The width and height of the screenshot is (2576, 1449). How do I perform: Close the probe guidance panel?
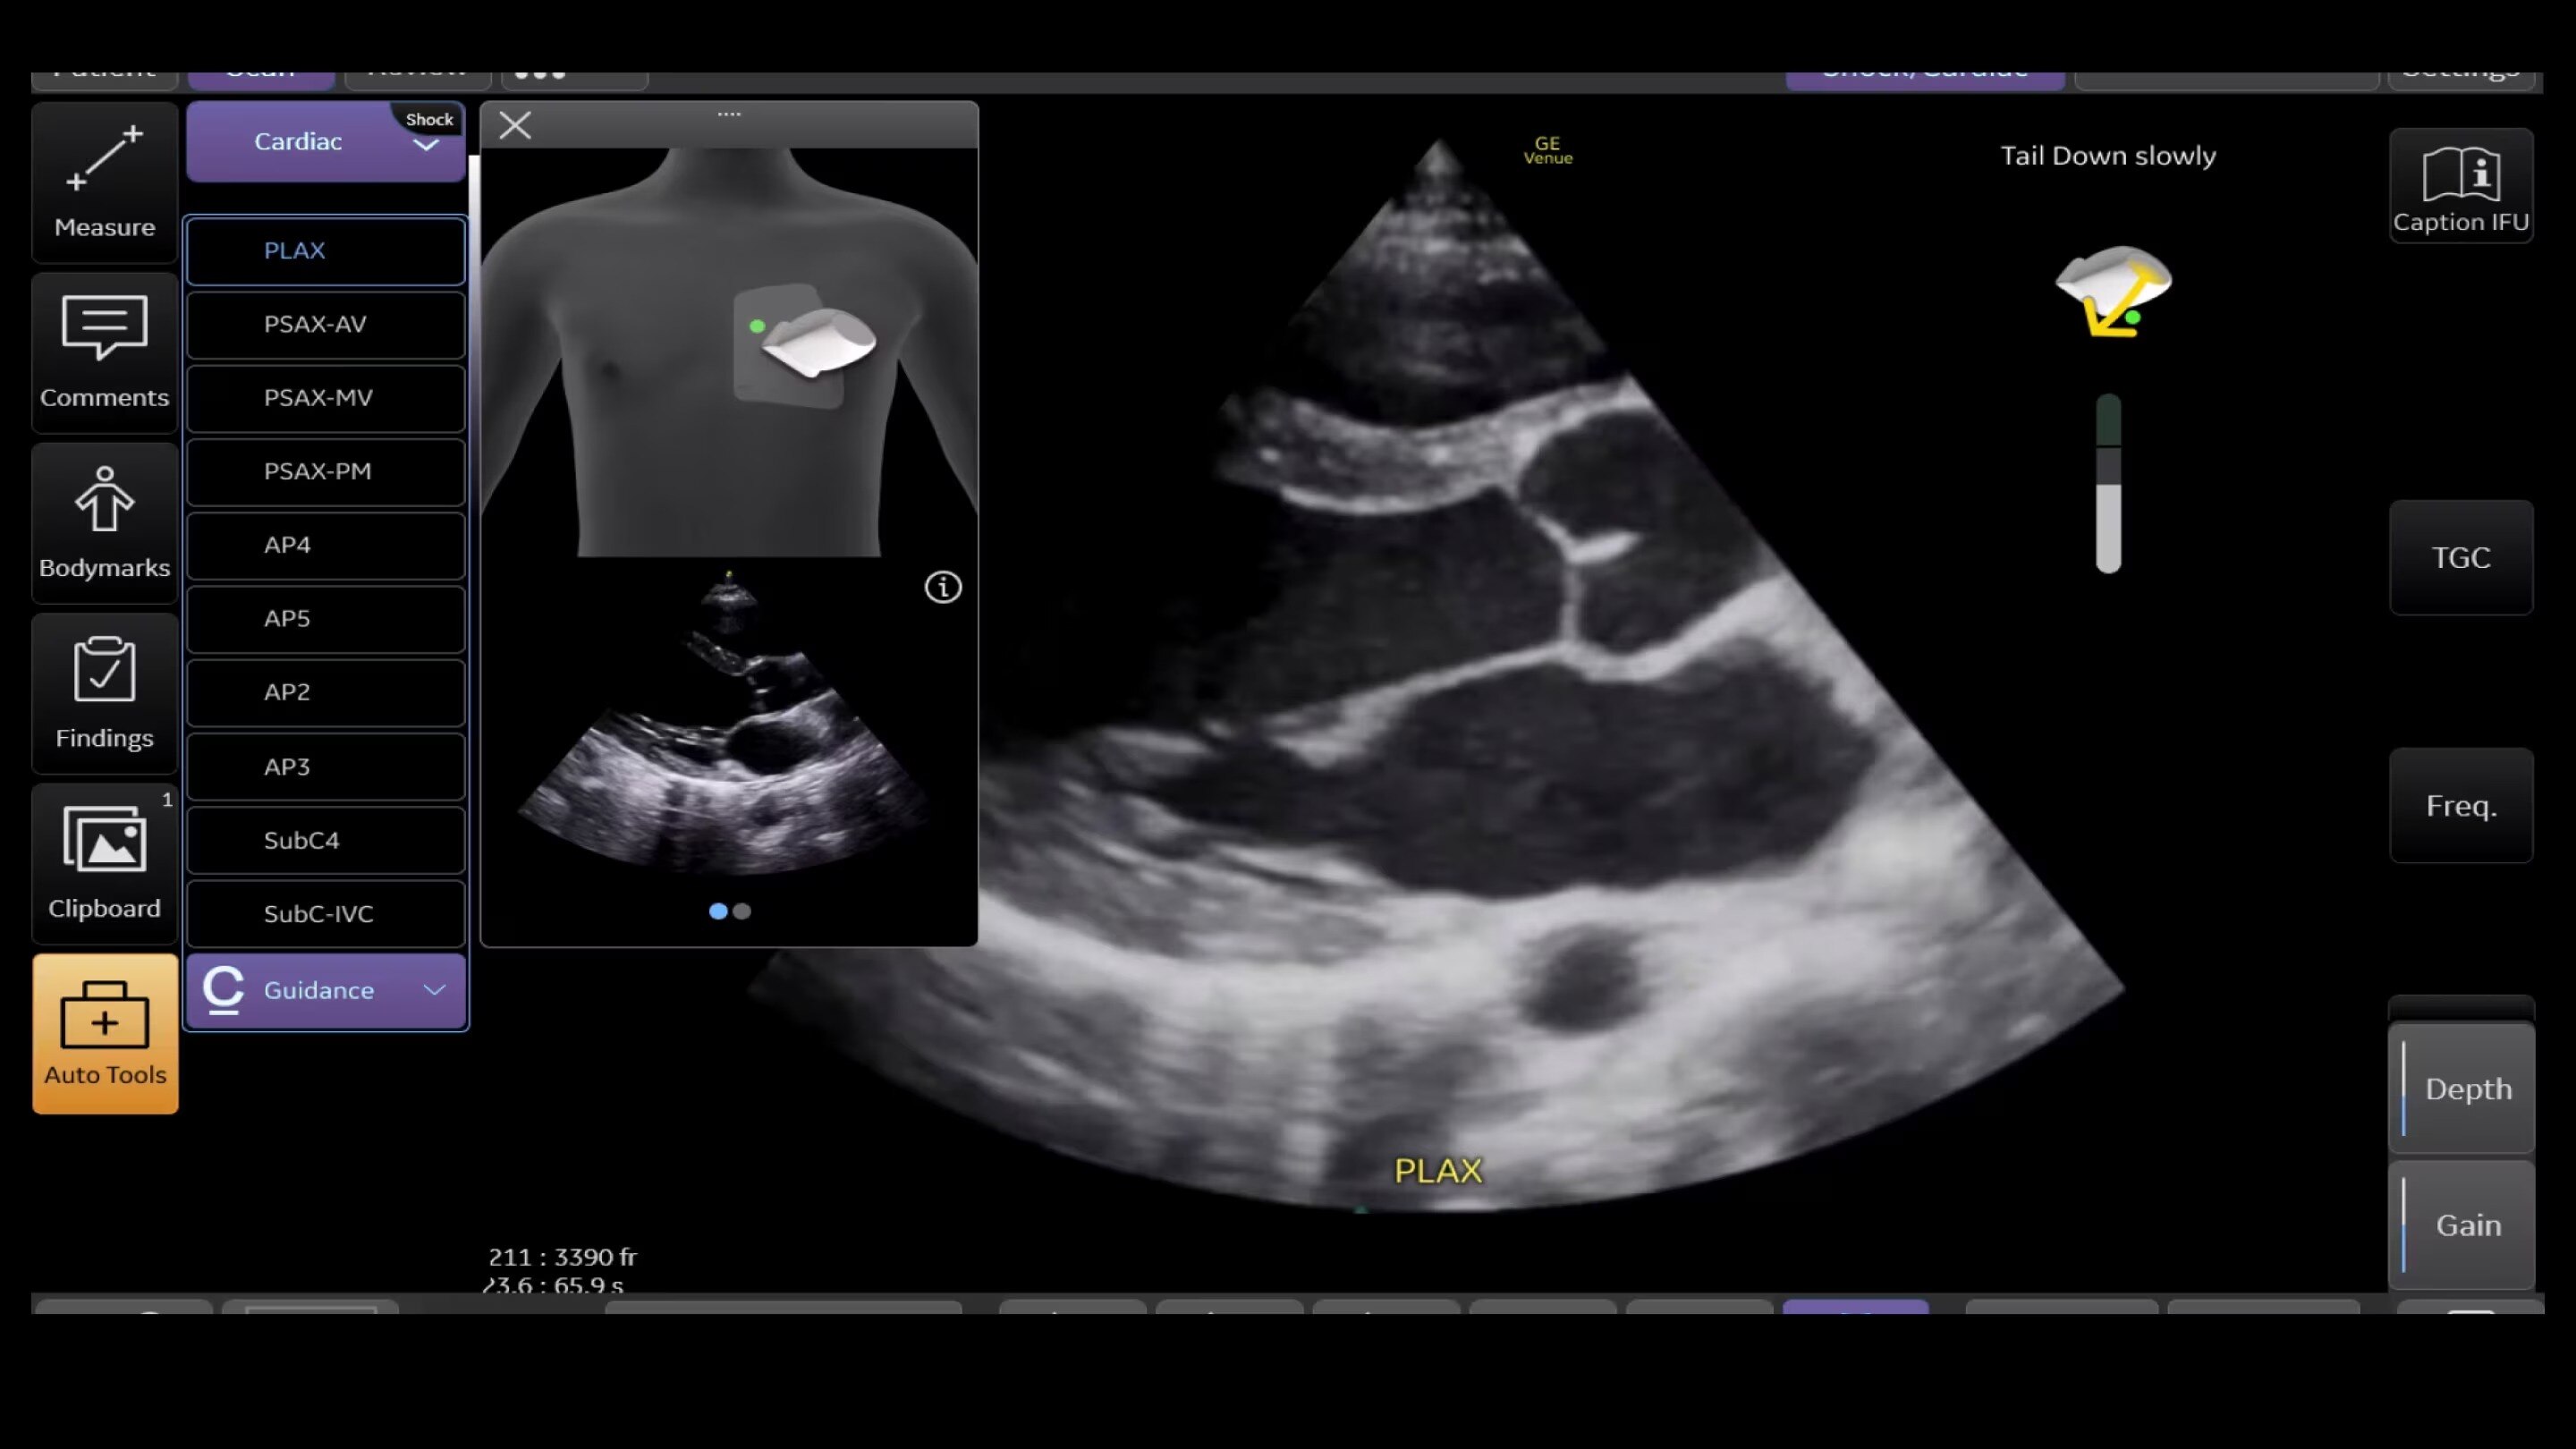[x=515, y=126]
